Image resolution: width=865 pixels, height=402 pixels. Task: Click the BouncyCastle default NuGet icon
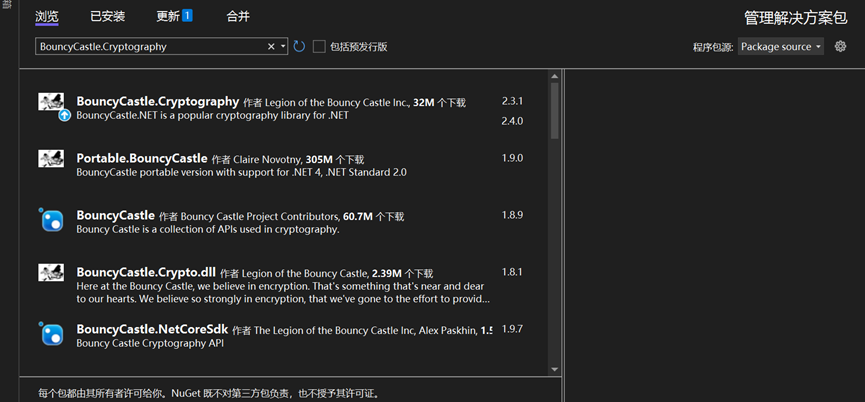52,220
